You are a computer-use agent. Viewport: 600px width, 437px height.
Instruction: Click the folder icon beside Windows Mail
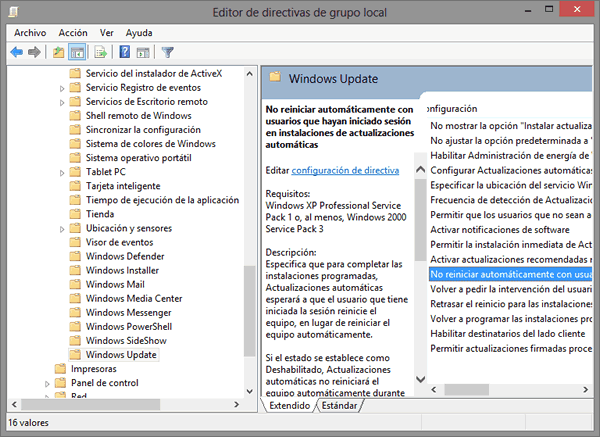[x=75, y=284]
